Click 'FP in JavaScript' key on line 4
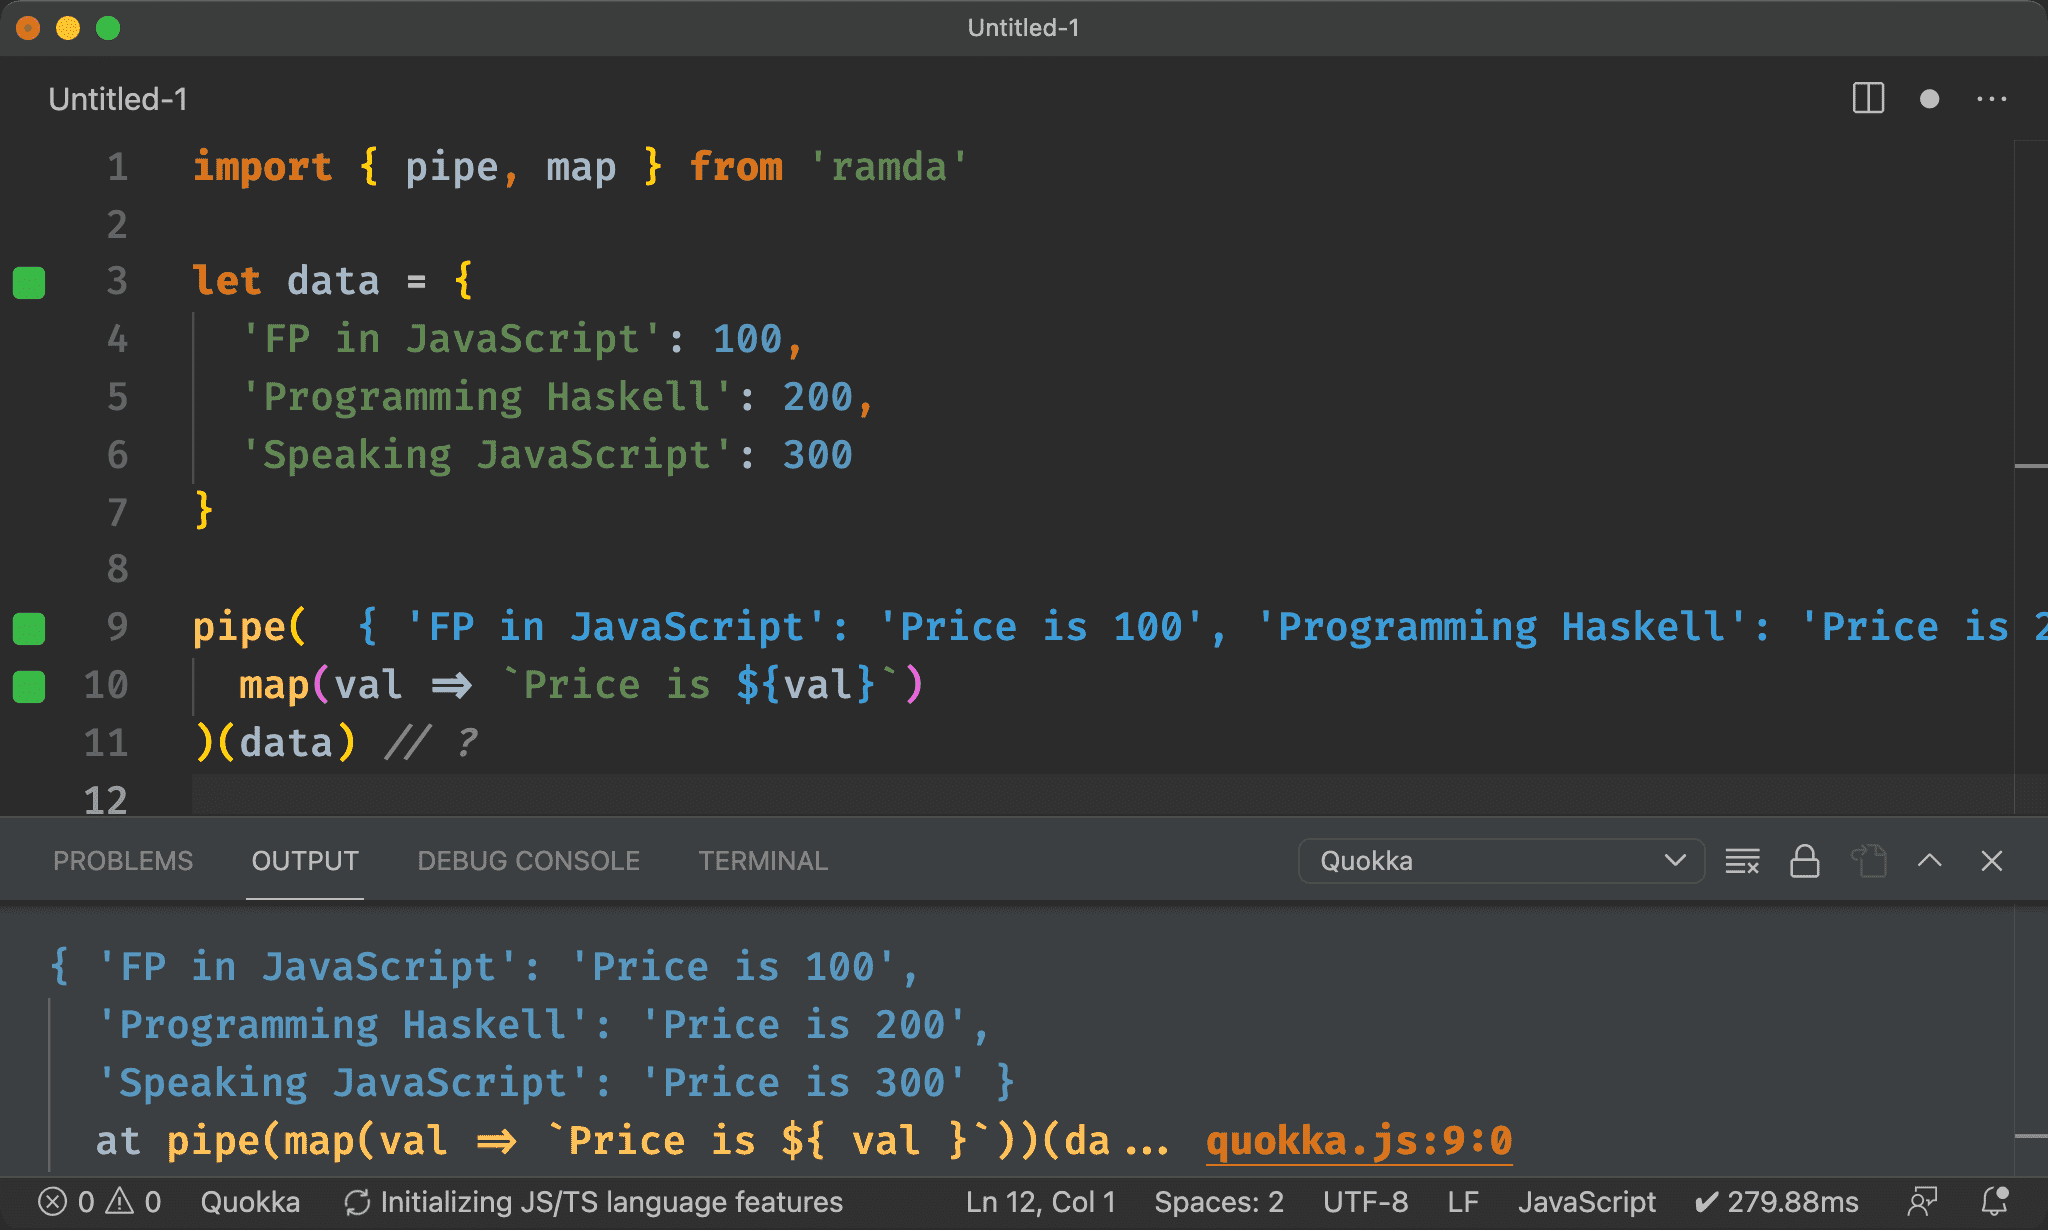 click(x=451, y=339)
